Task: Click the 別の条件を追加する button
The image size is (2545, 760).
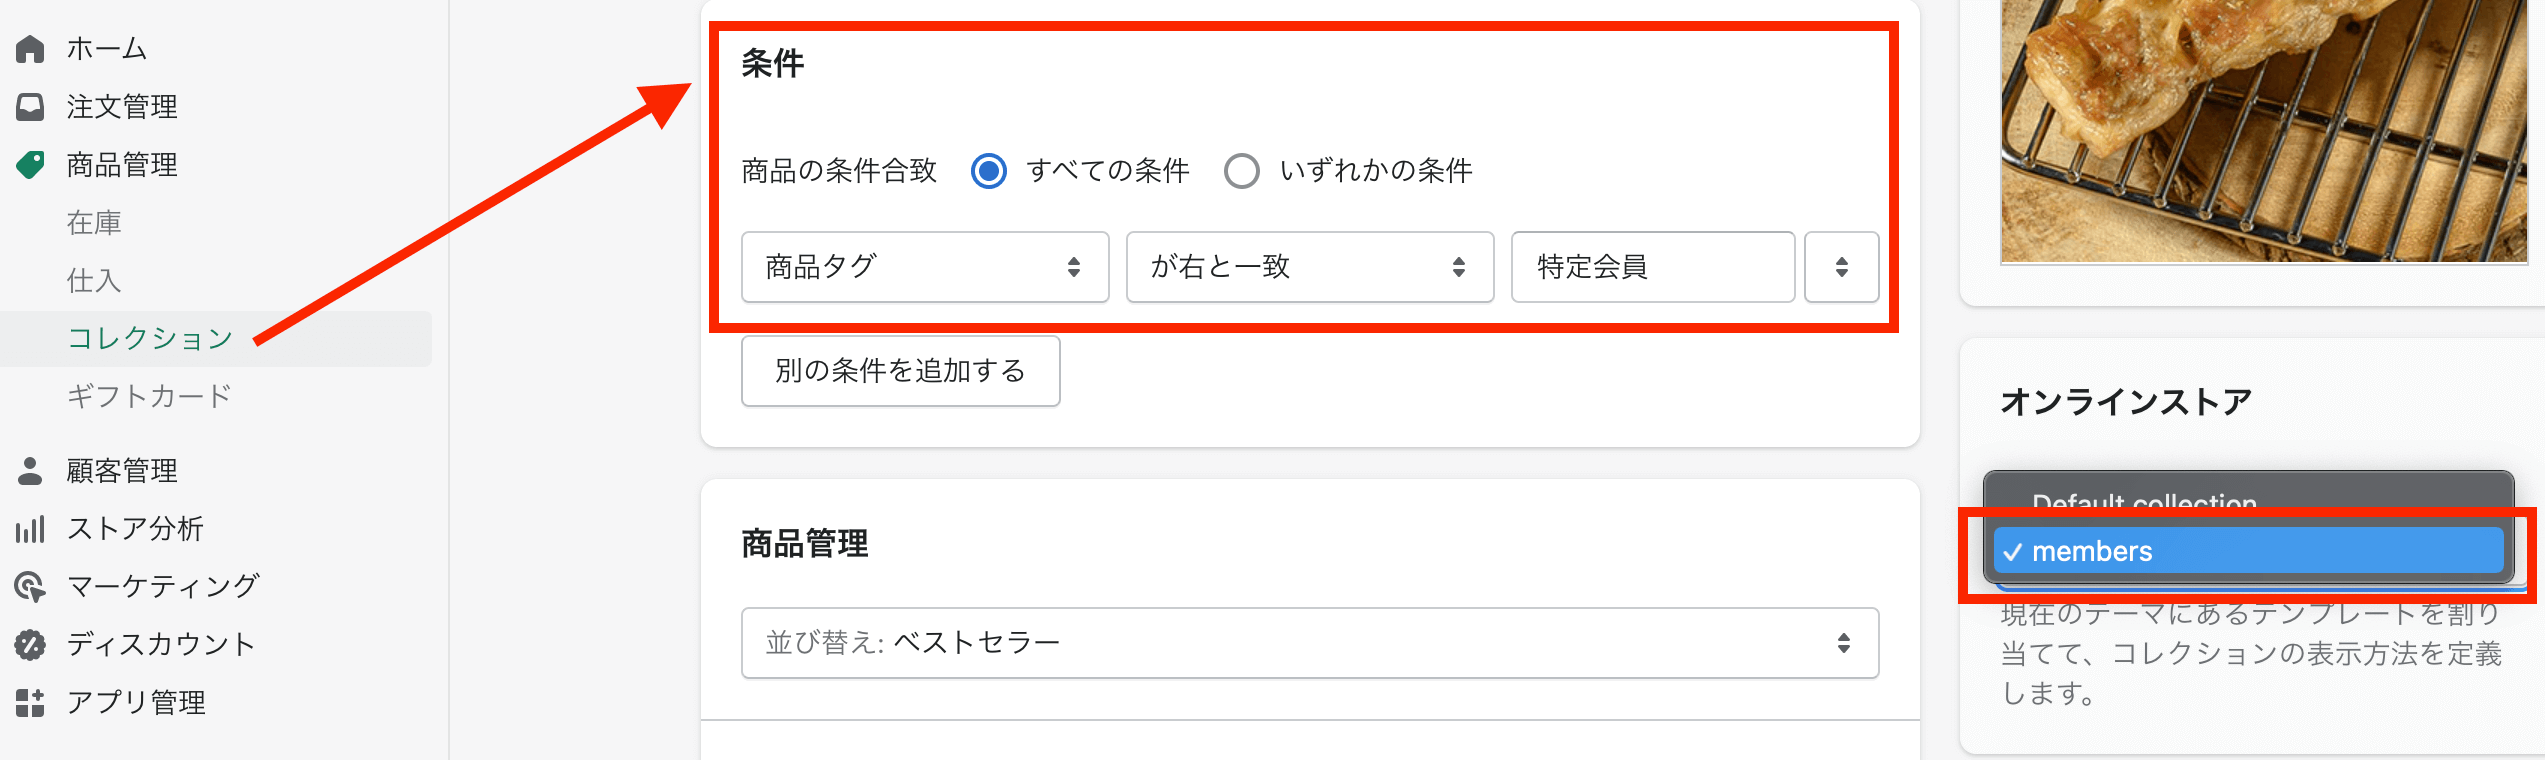Action: click(x=900, y=371)
